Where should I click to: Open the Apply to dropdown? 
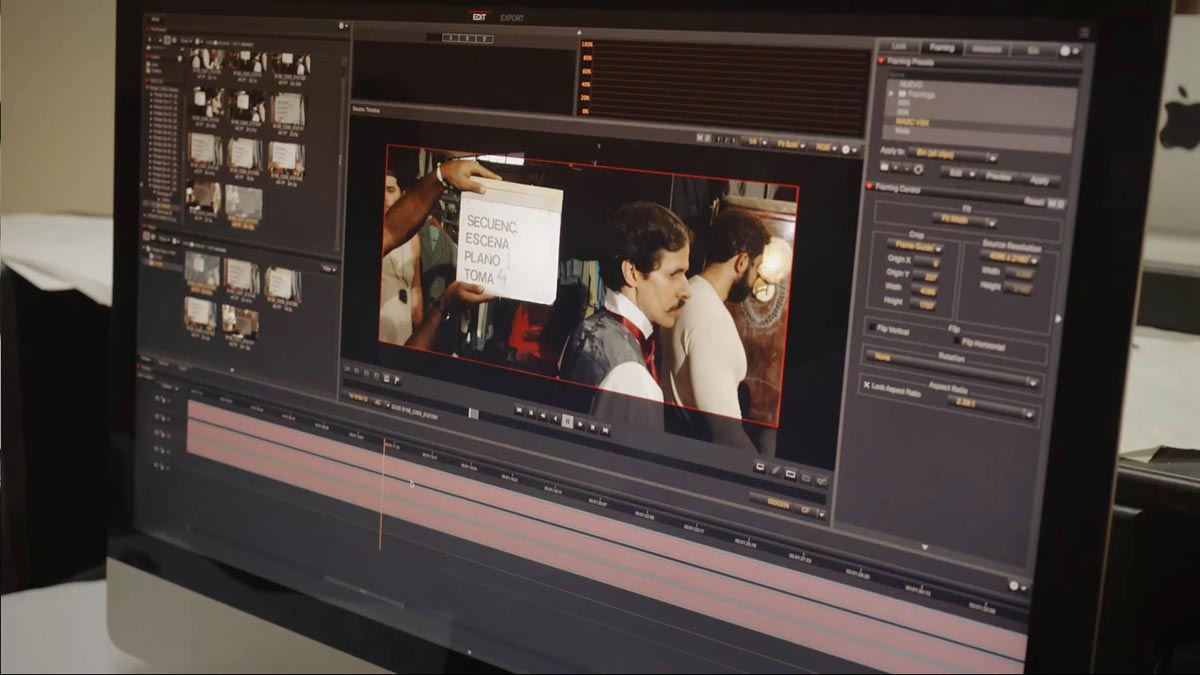[x=955, y=155]
